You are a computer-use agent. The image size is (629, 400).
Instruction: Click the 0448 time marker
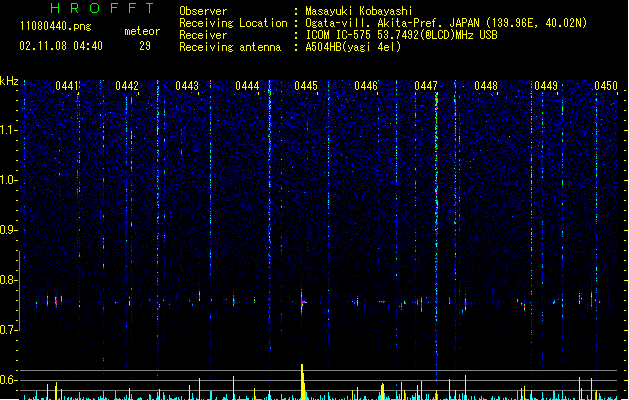click(486, 86)
